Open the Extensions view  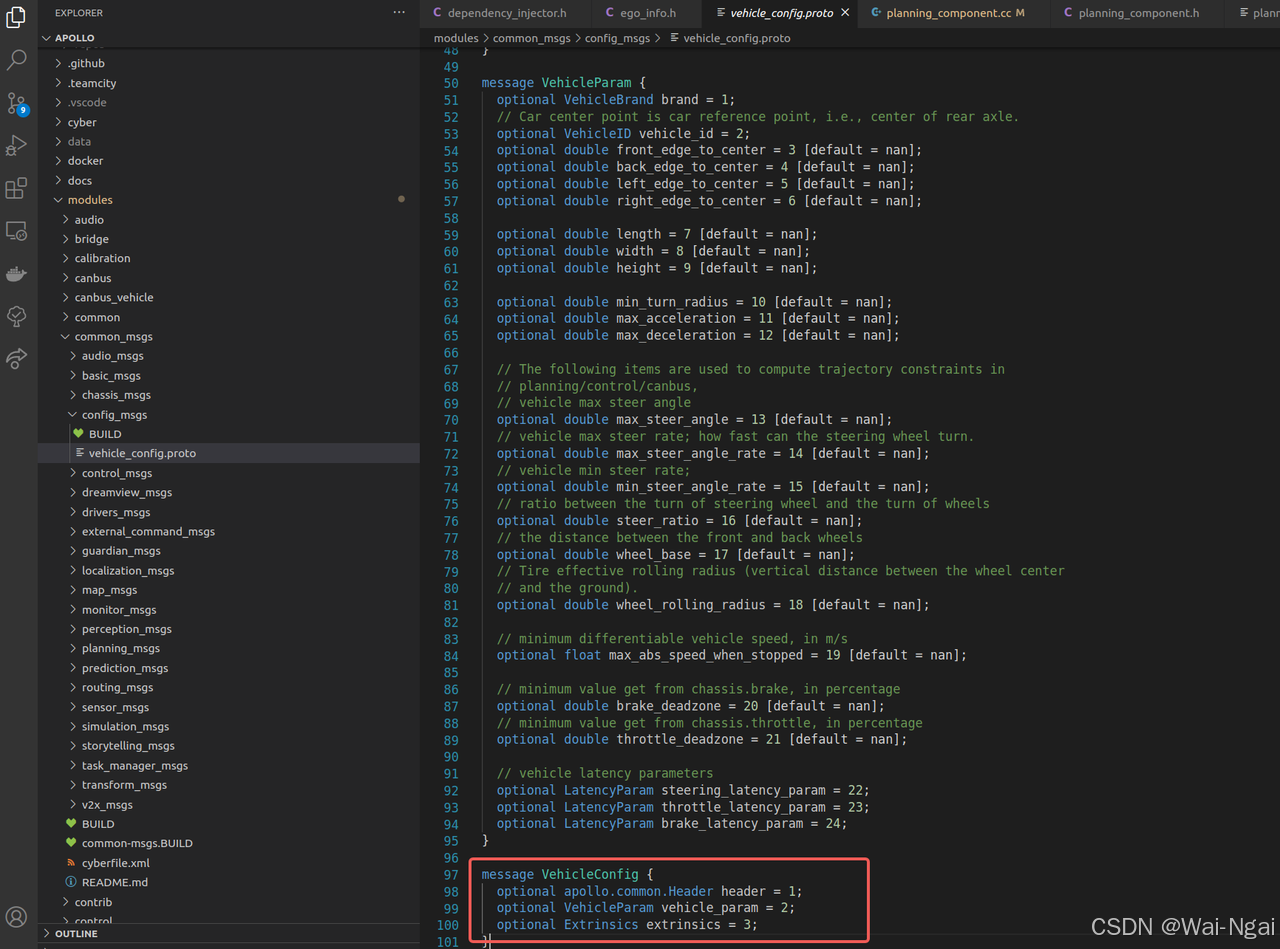click(x=16, y=187)
